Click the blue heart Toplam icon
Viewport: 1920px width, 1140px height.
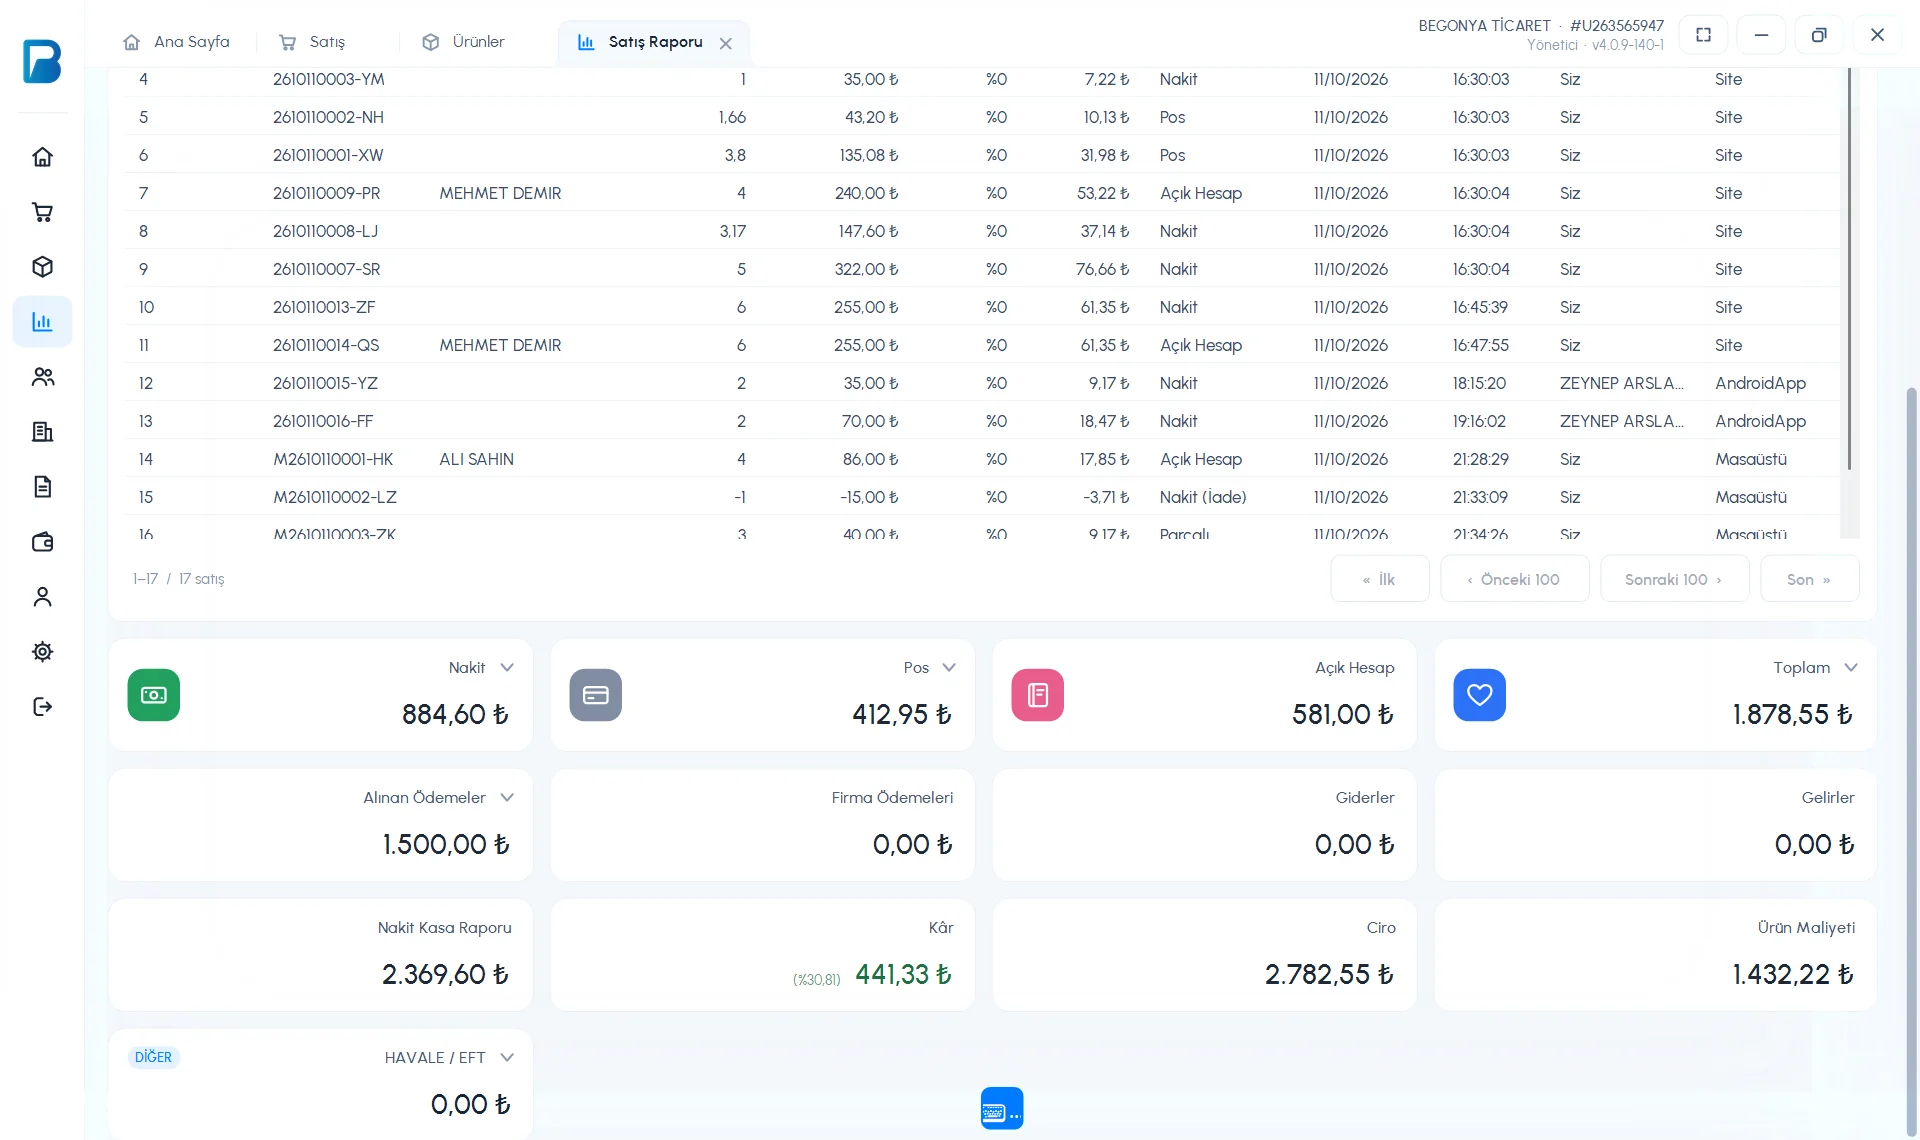pos(1480,695)
